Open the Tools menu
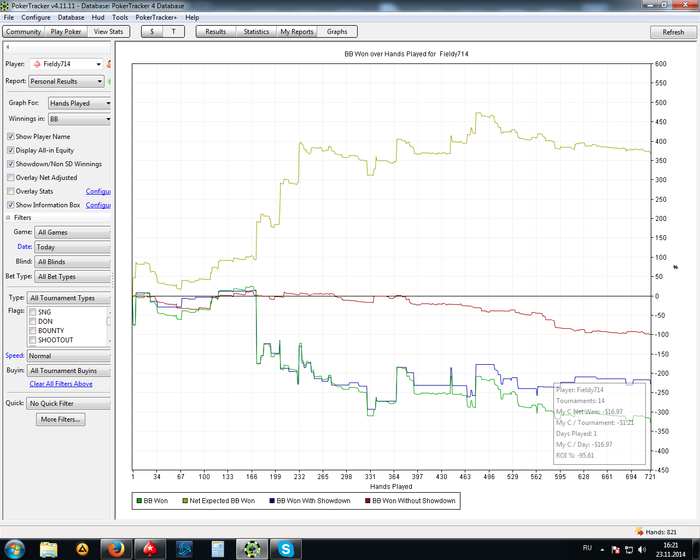This screenshot has width=700, height=560. 120,17
